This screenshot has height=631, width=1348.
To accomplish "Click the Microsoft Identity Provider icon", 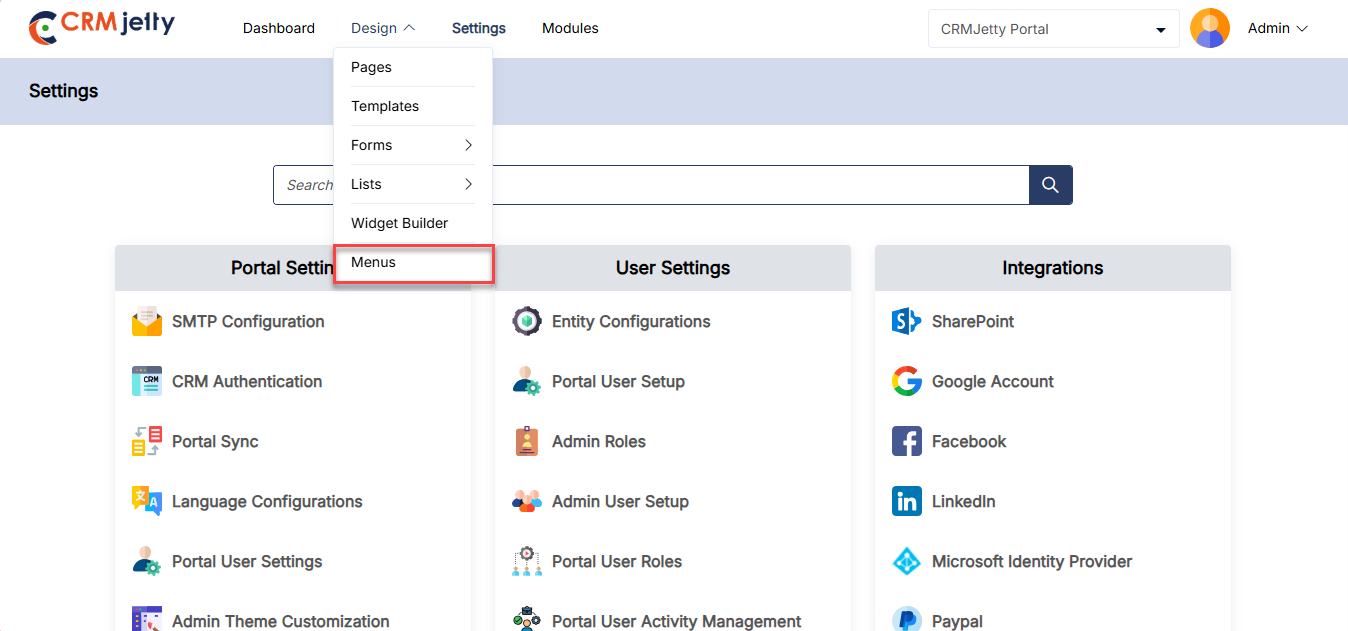I will (906, 561).
